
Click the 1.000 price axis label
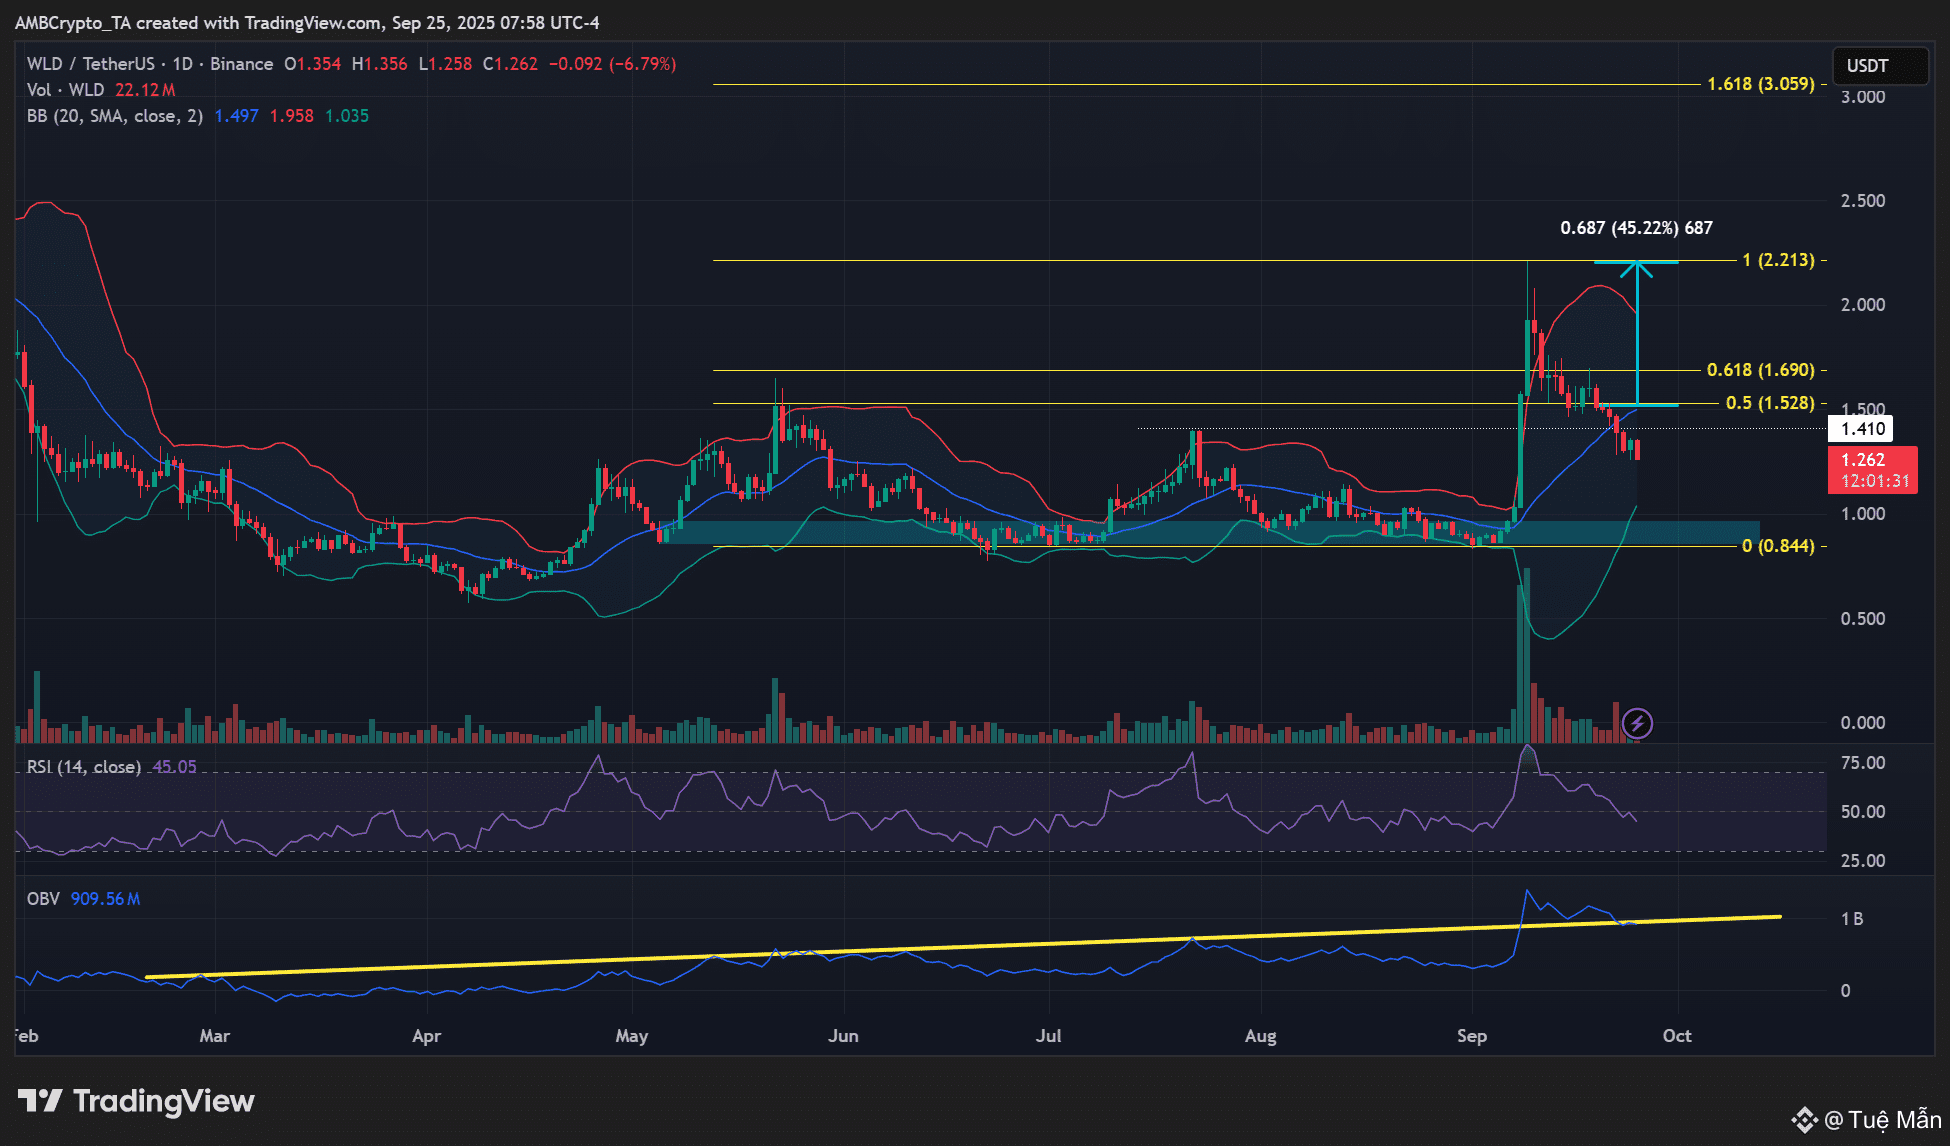[1863, 514]
